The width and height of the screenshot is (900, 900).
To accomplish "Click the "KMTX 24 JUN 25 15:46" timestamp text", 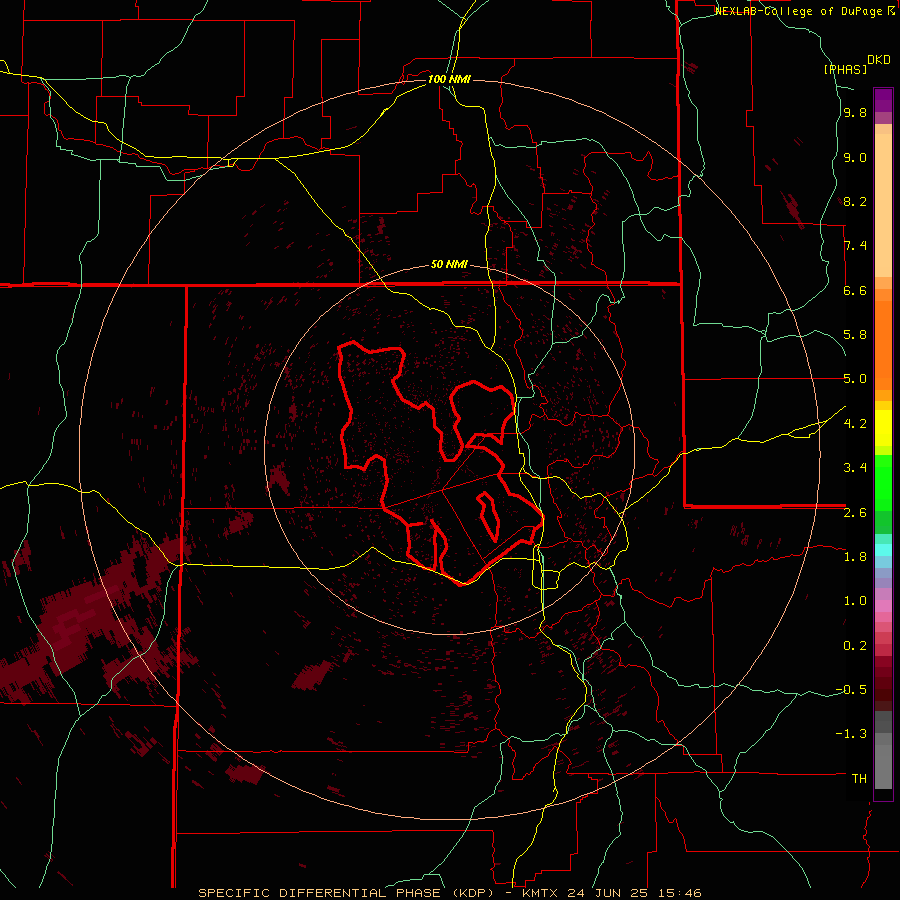I will tap(612, 893).
